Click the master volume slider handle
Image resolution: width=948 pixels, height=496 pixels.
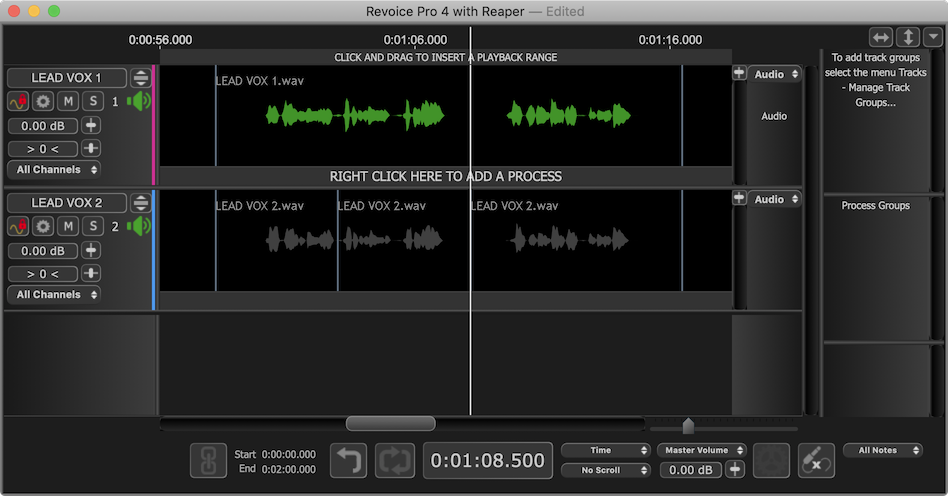689,427
